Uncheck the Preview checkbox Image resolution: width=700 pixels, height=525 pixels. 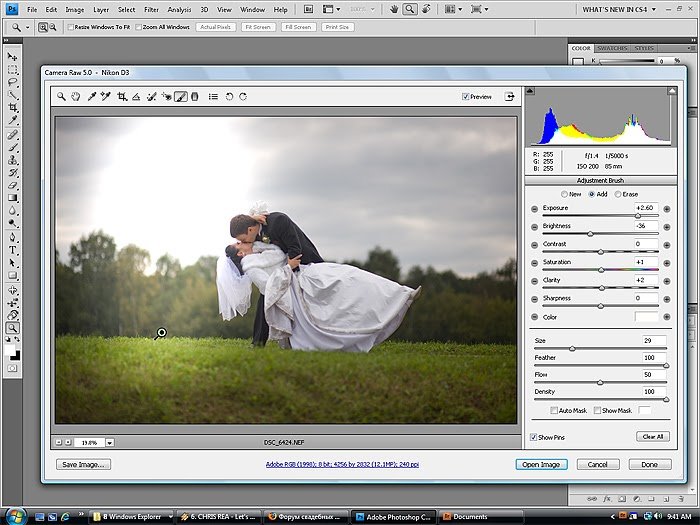tap(466, 97)
